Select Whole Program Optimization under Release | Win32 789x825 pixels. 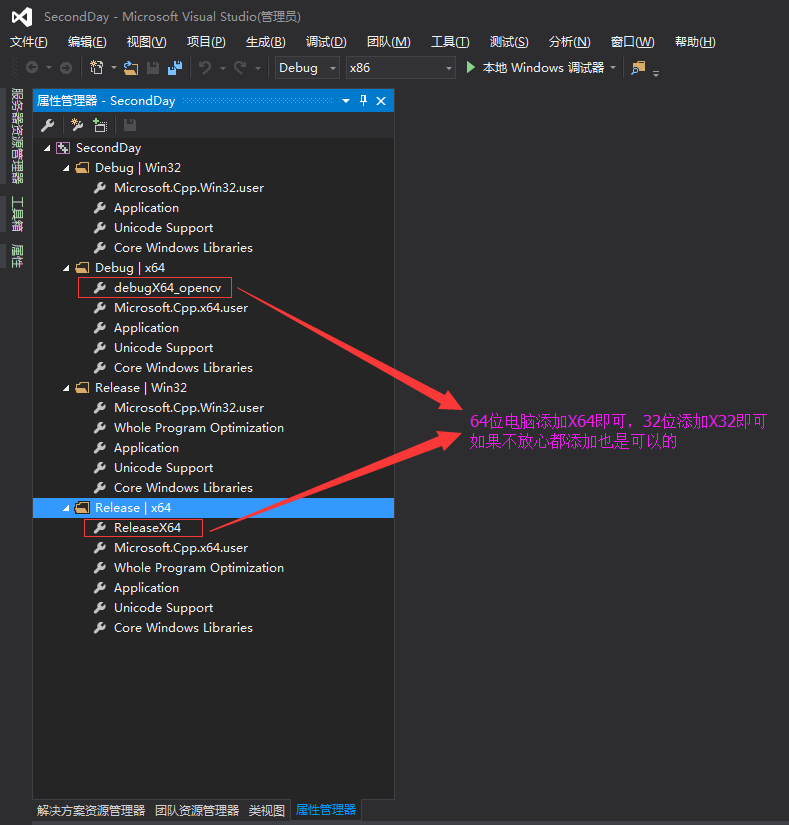[x=199, y=428]
